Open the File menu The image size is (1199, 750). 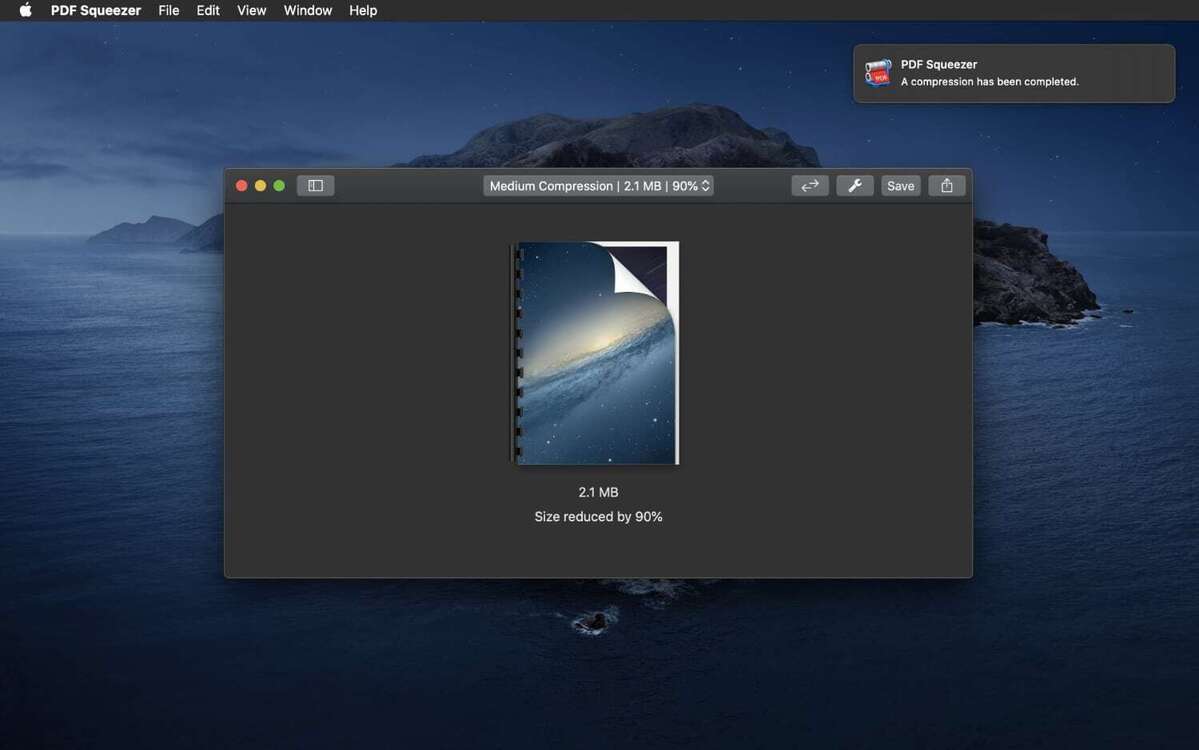pyautogui.click(x=168, y=11)
